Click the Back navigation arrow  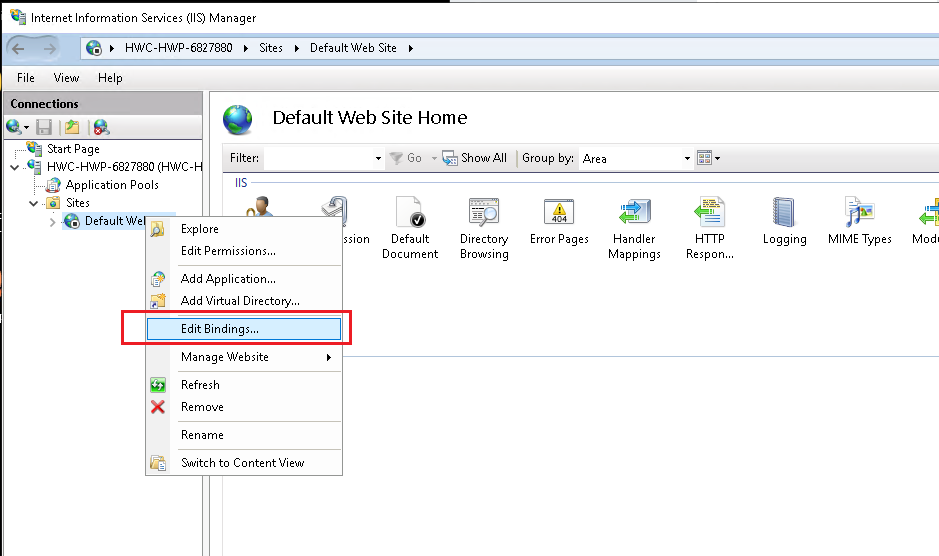pyautogui.click(x=19, y=49)
